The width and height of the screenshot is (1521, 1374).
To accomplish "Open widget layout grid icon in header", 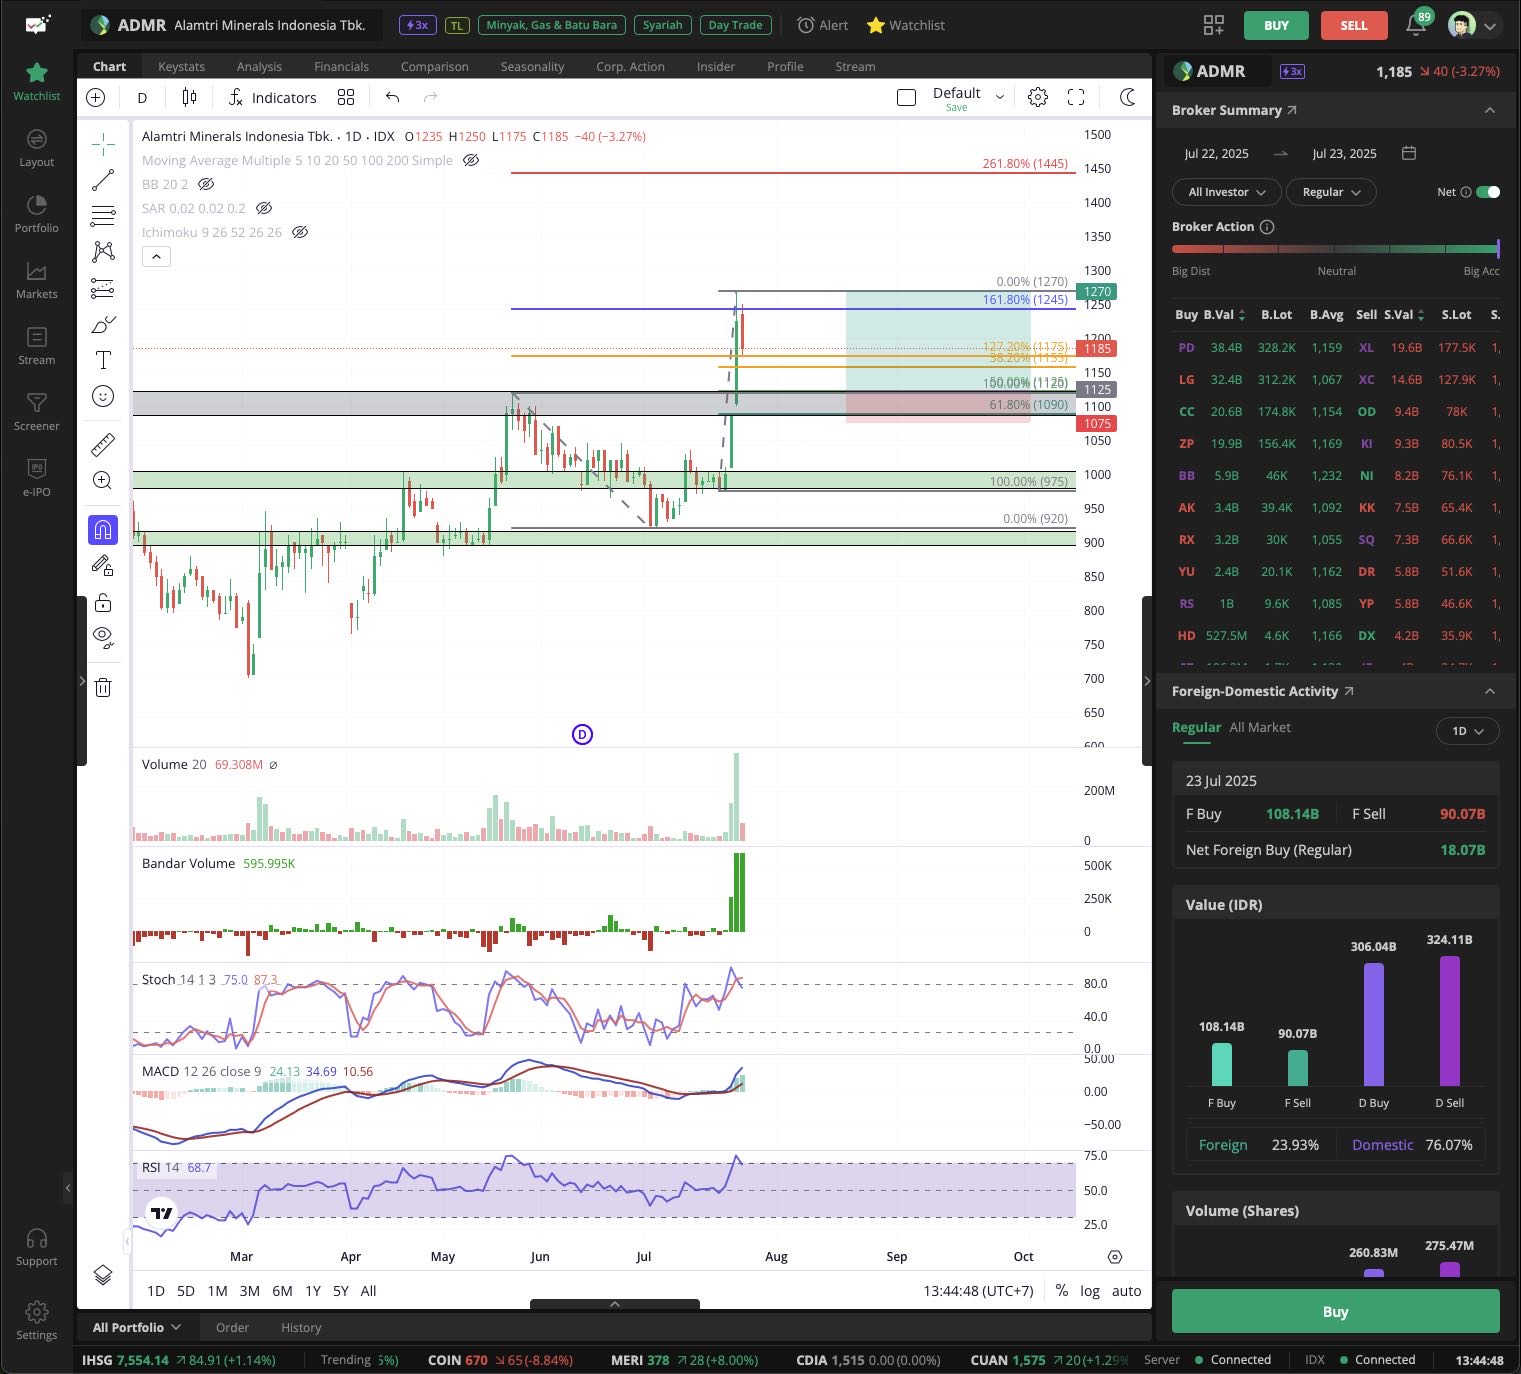I will pyautogui.click(x=1214, y=25).
